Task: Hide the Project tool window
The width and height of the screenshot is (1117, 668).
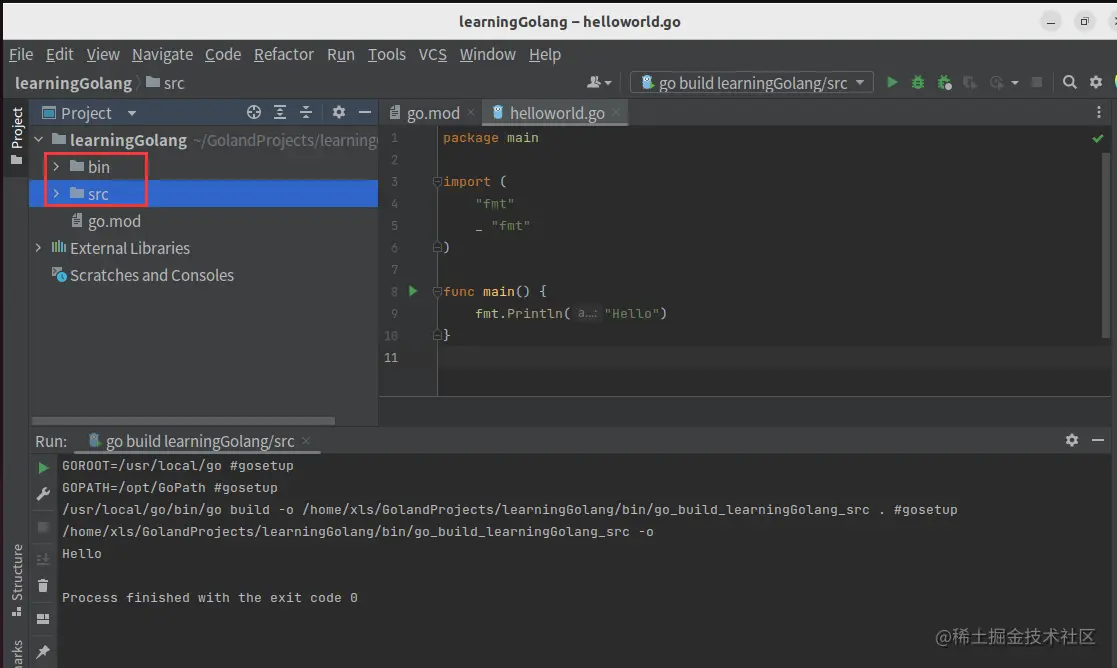Action: point(365,113)
